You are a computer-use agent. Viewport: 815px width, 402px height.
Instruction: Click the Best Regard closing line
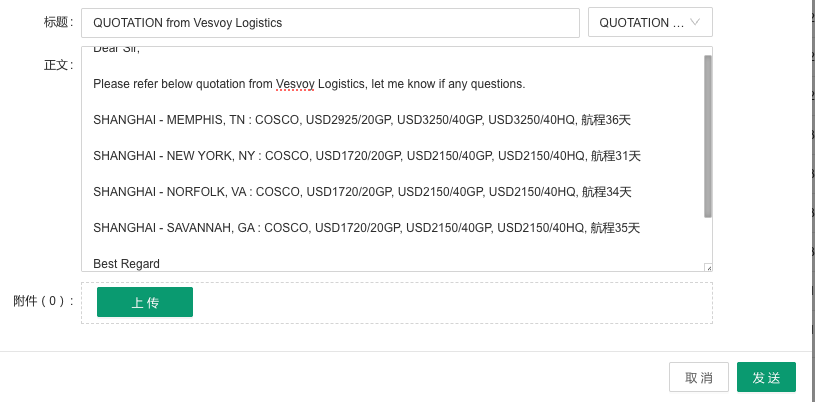126,264
